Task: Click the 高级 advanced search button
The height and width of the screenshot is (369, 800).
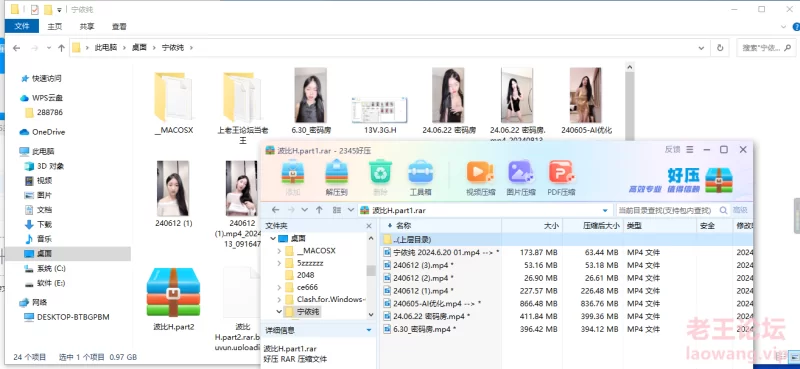Action: pos(740,210)
